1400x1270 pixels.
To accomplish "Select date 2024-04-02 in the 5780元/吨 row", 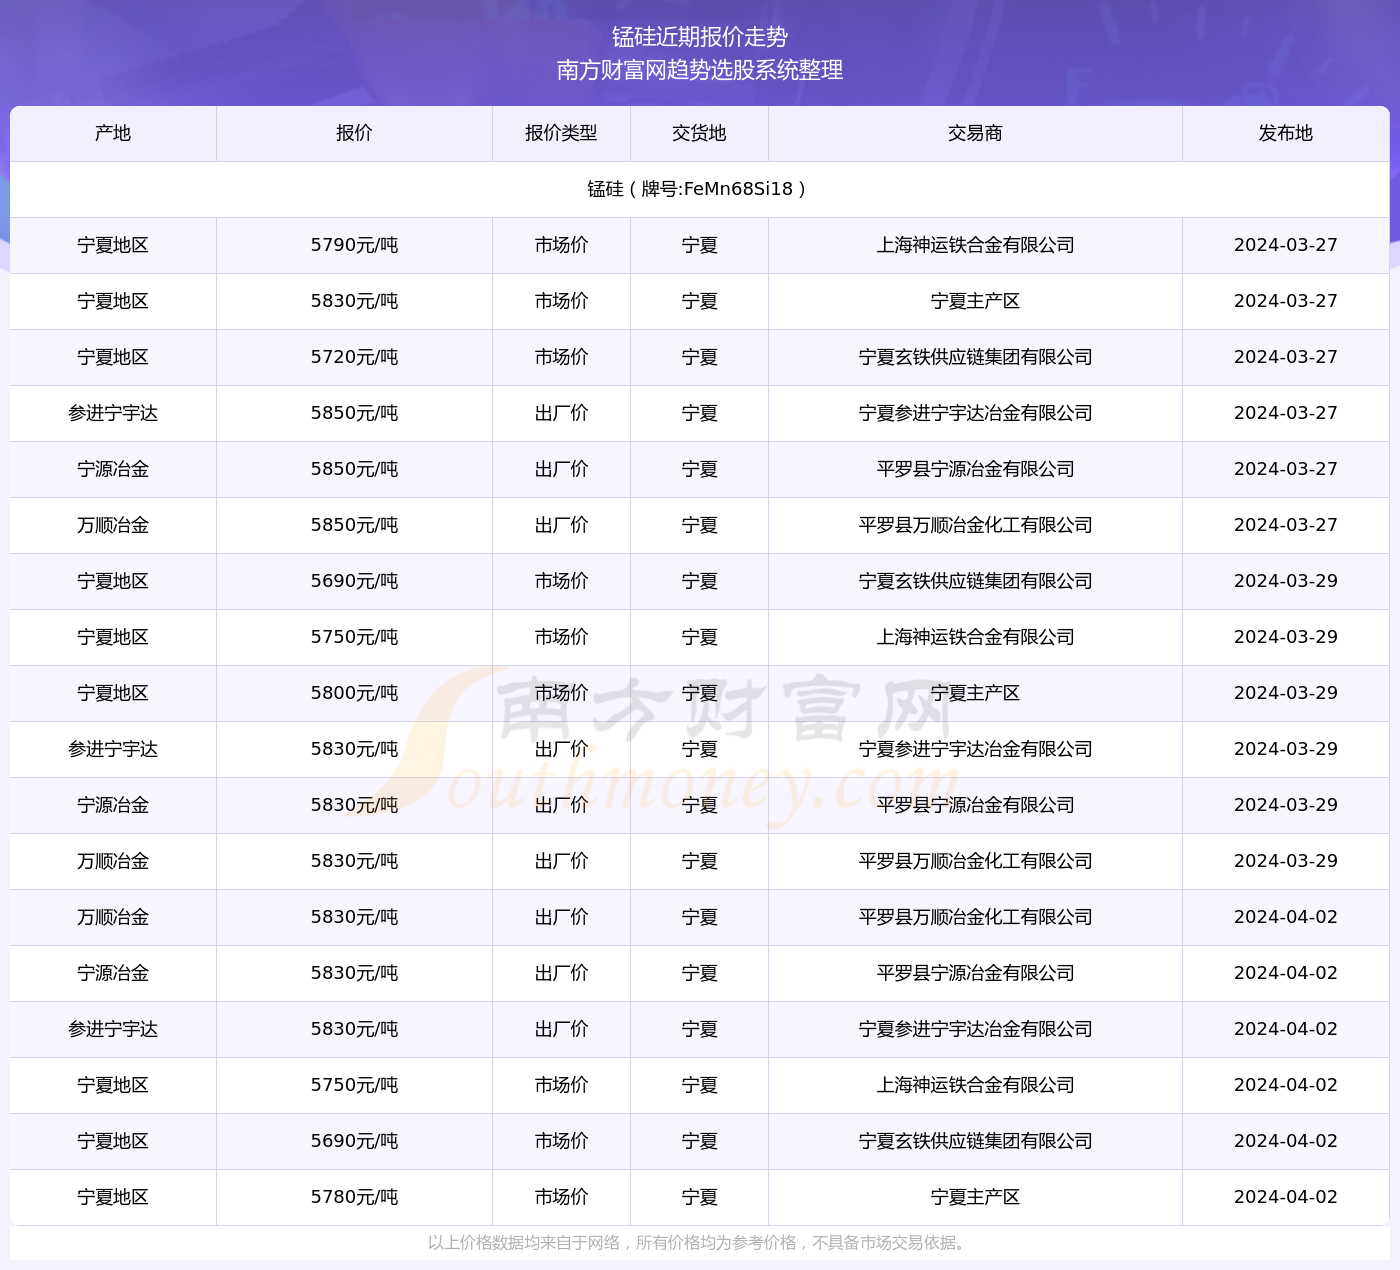I will [x=1286, y=1197].
